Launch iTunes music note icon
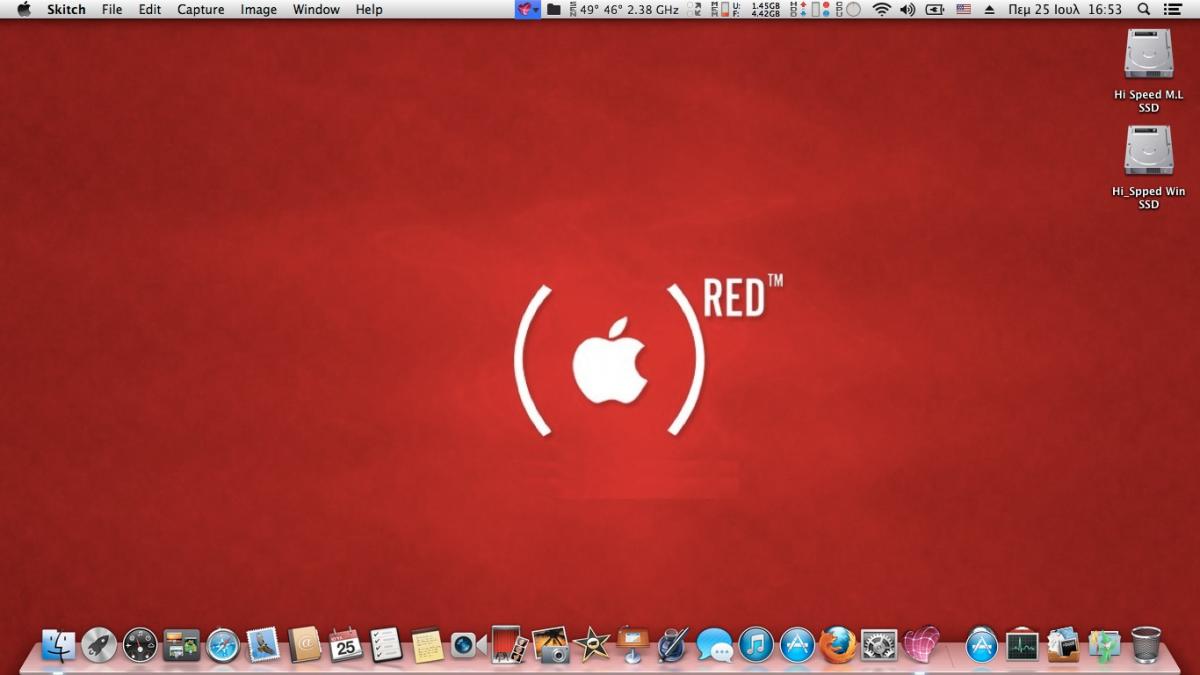Image resolution: width=1200 pixels, height=675 pixels. pos(756,645)
